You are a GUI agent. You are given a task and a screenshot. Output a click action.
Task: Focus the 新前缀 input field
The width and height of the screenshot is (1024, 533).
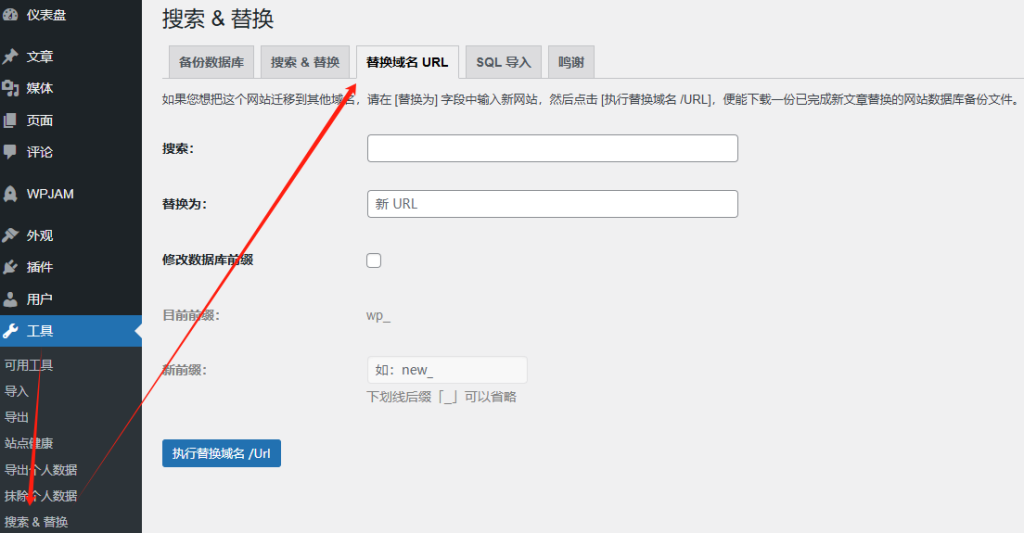pyautogui.click(x=447, y=370)
